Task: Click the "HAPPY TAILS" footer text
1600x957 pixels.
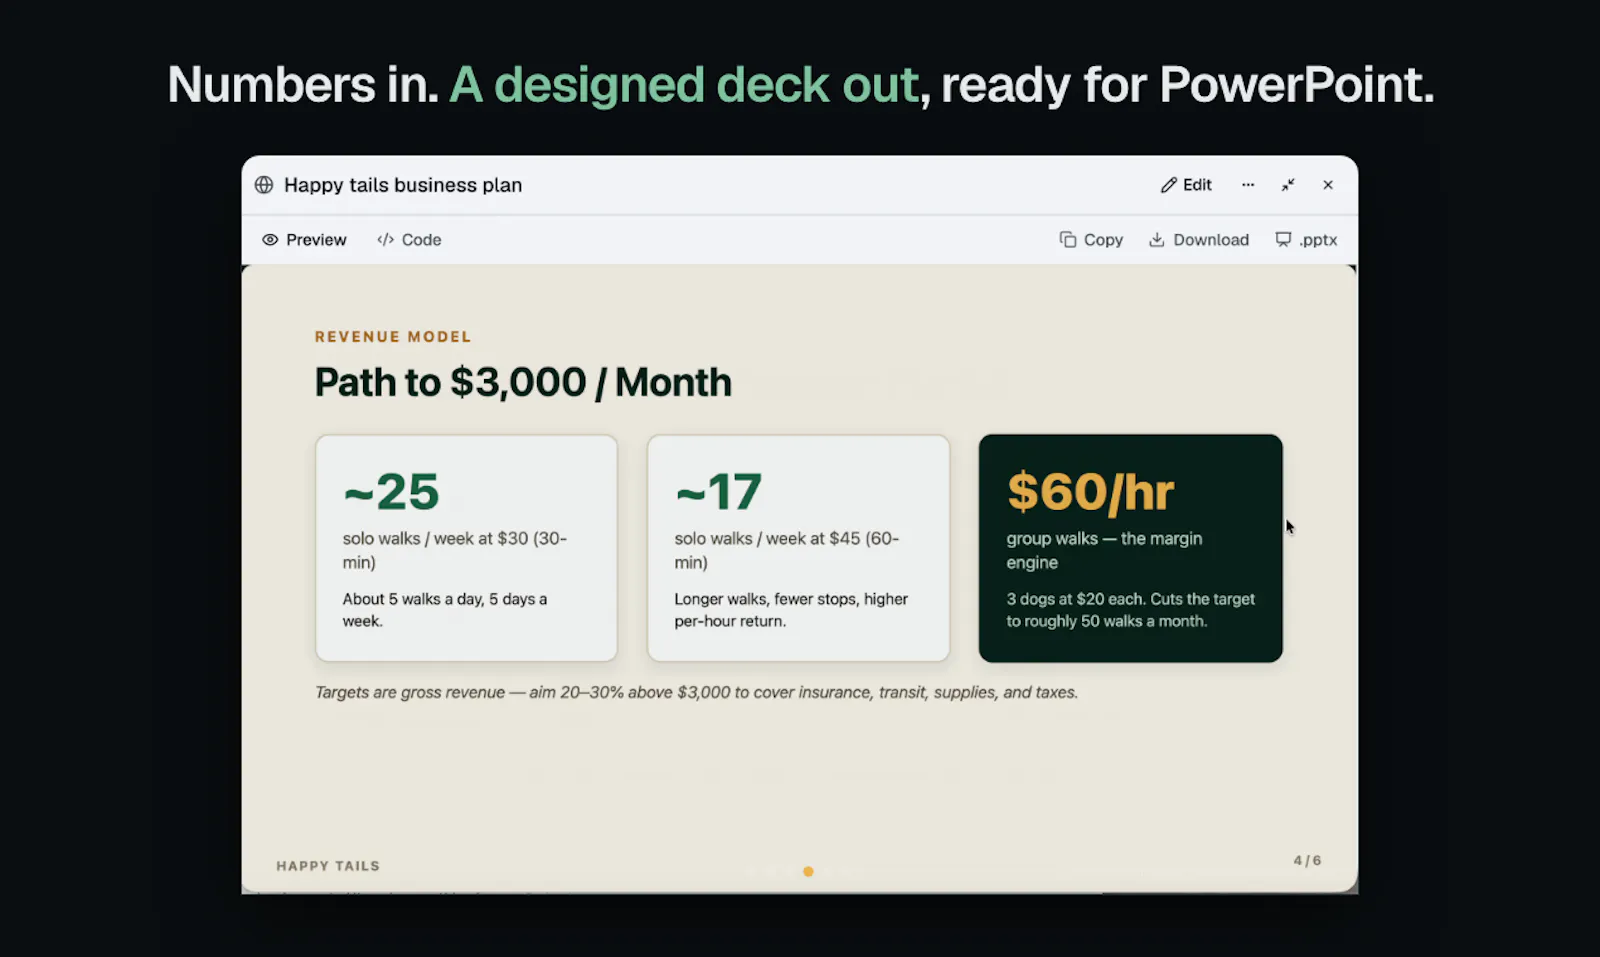Action: point(328,866)
